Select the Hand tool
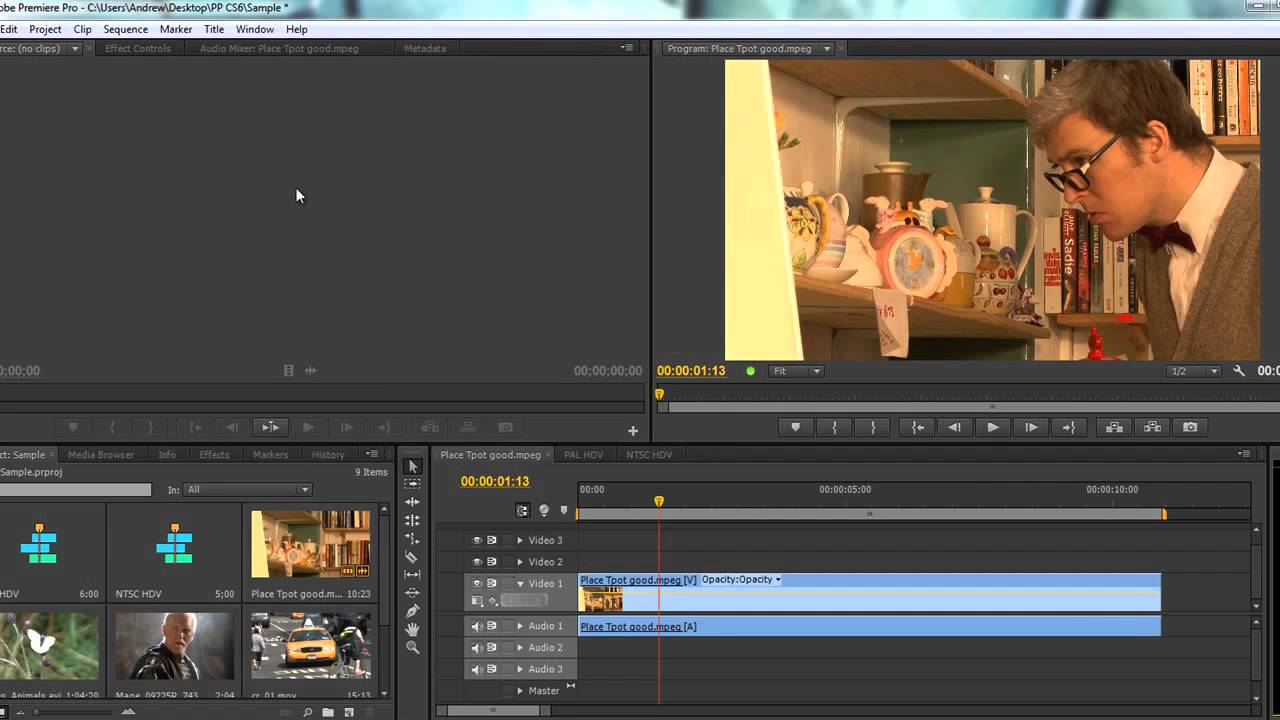This screenshot has width=1280, height=720. 412,629
